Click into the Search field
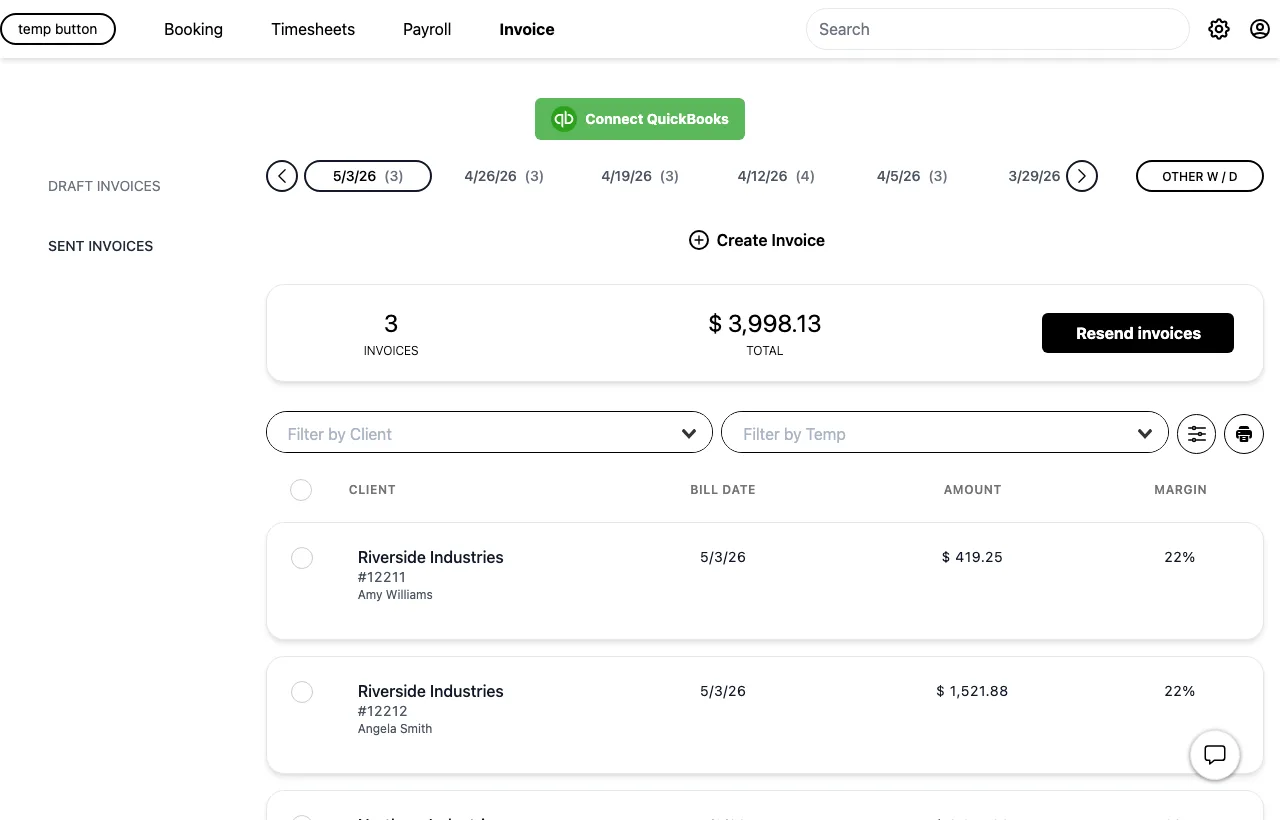Viewport: 1280px width, 820px height. pyautogui.click(x=997, y=29)
